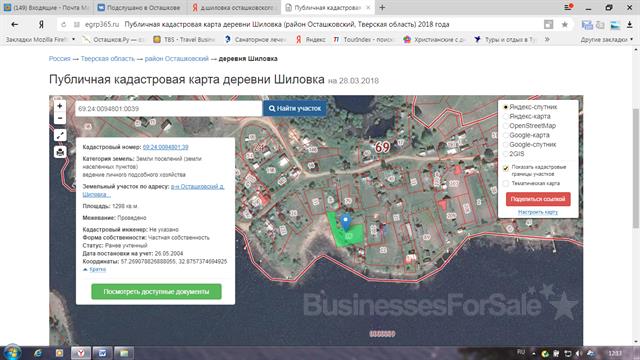Toggle Показать кадастровые границы checkbox

pos(506,168)
